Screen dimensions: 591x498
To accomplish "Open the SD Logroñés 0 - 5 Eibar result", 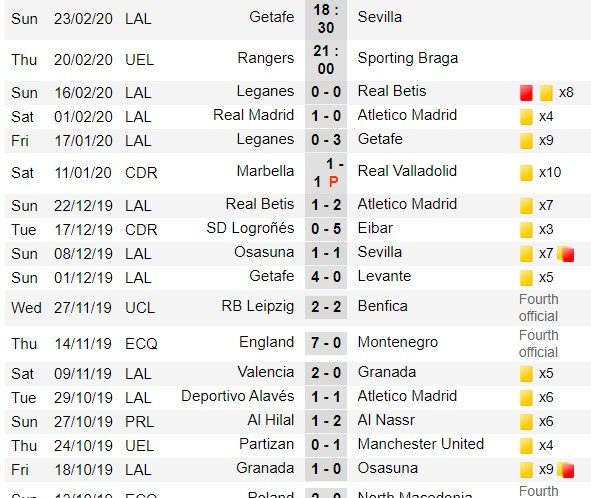I will [x=326, y=229].
